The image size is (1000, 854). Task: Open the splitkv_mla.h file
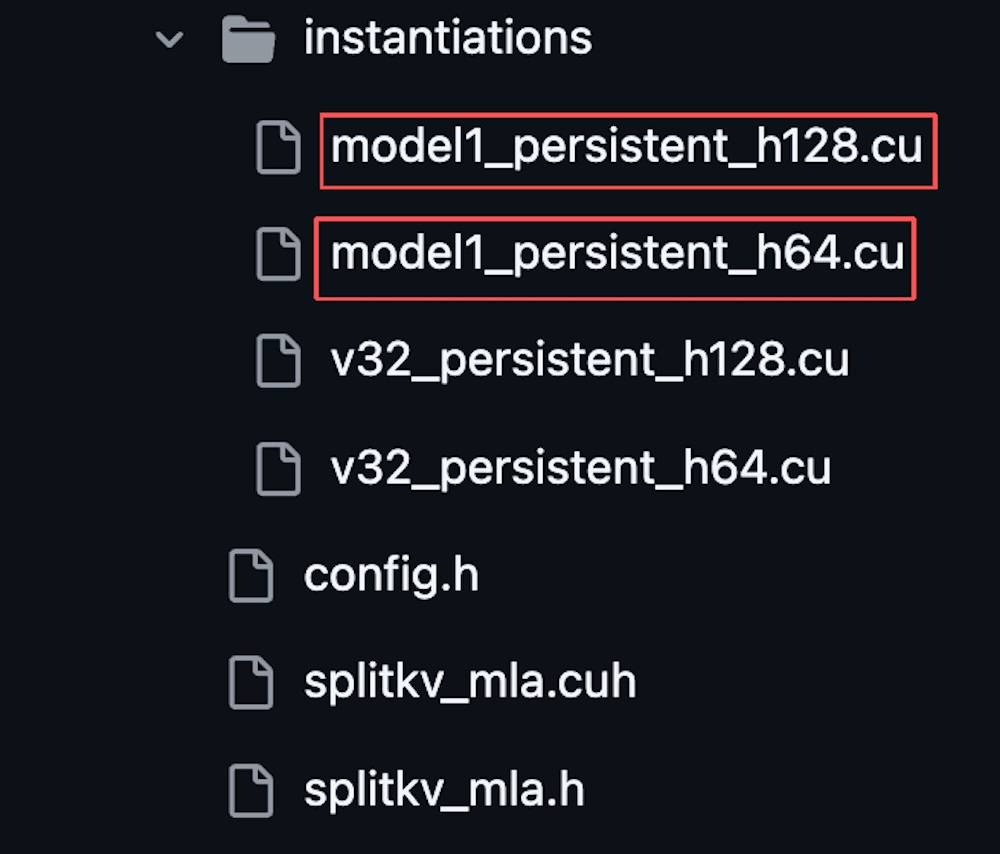pos(443,789)
